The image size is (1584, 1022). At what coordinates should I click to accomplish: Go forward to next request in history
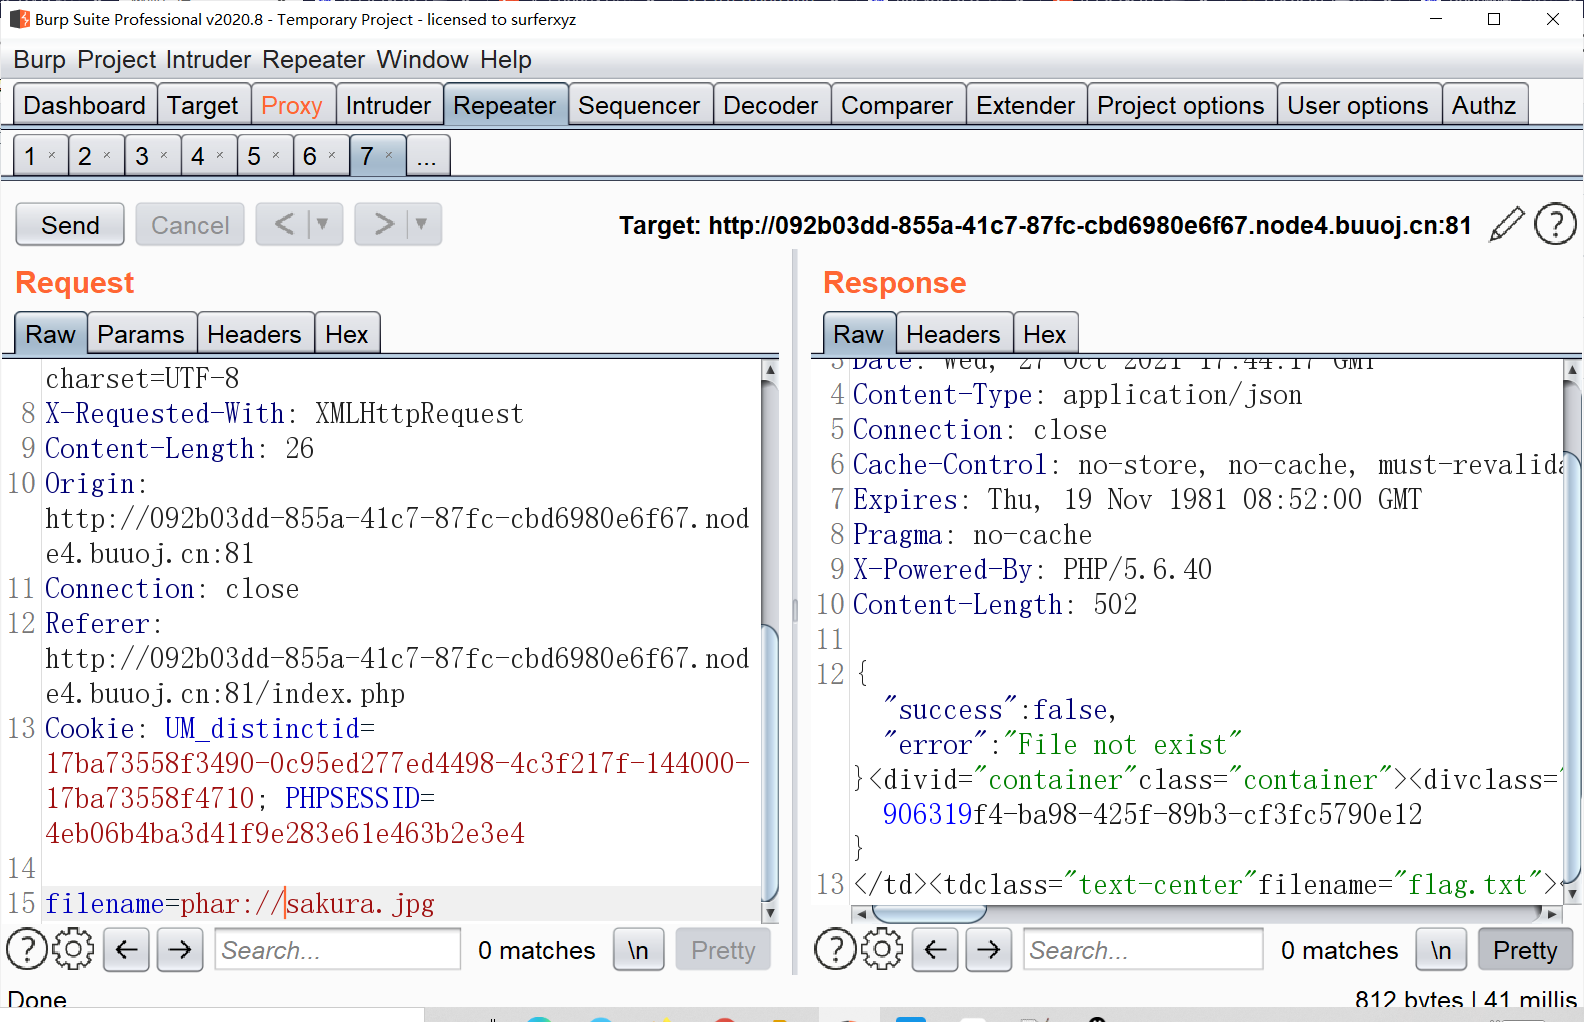pyautogui.click(x=384, y=224)
